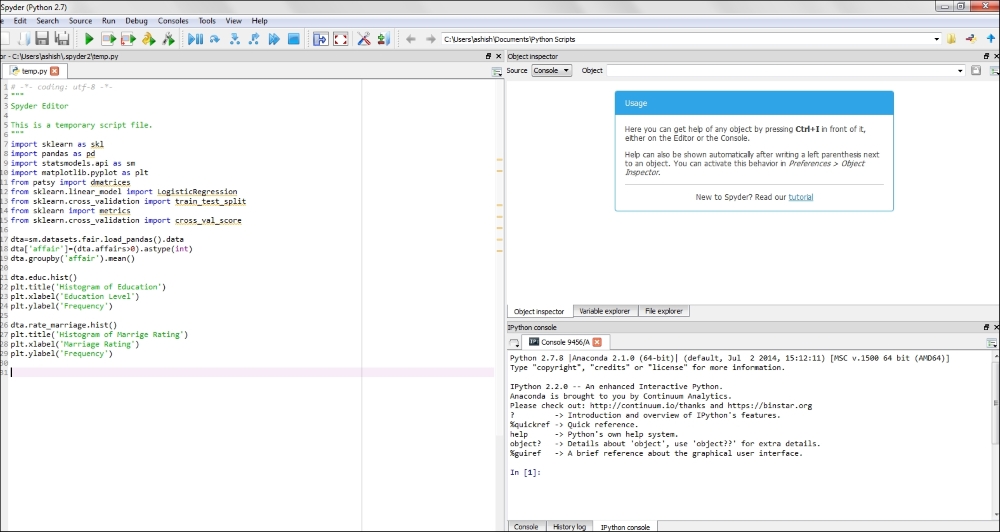Go to parent directory blue up arrow
Image resolution: width=1000 pixels, height=532 pixels.
click(991, 39)
